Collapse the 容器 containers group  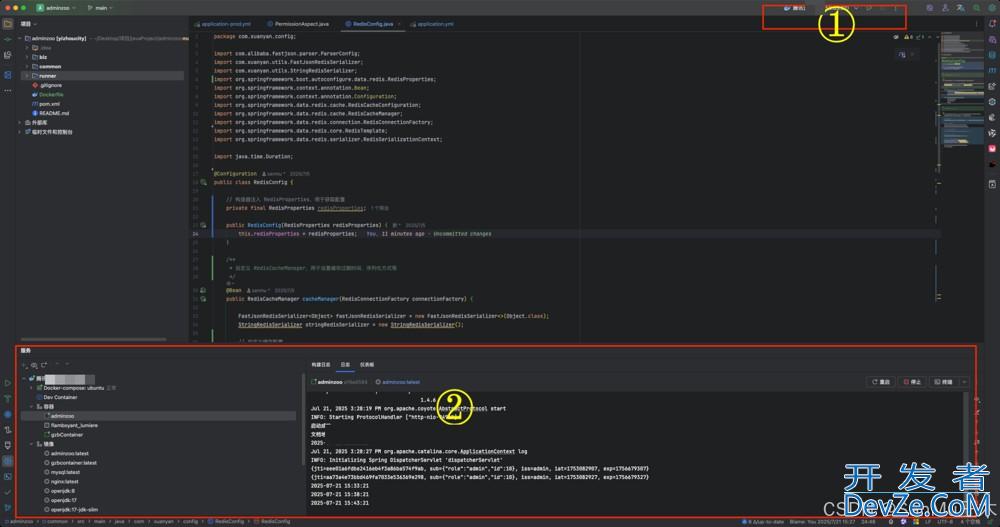[32, 406]
